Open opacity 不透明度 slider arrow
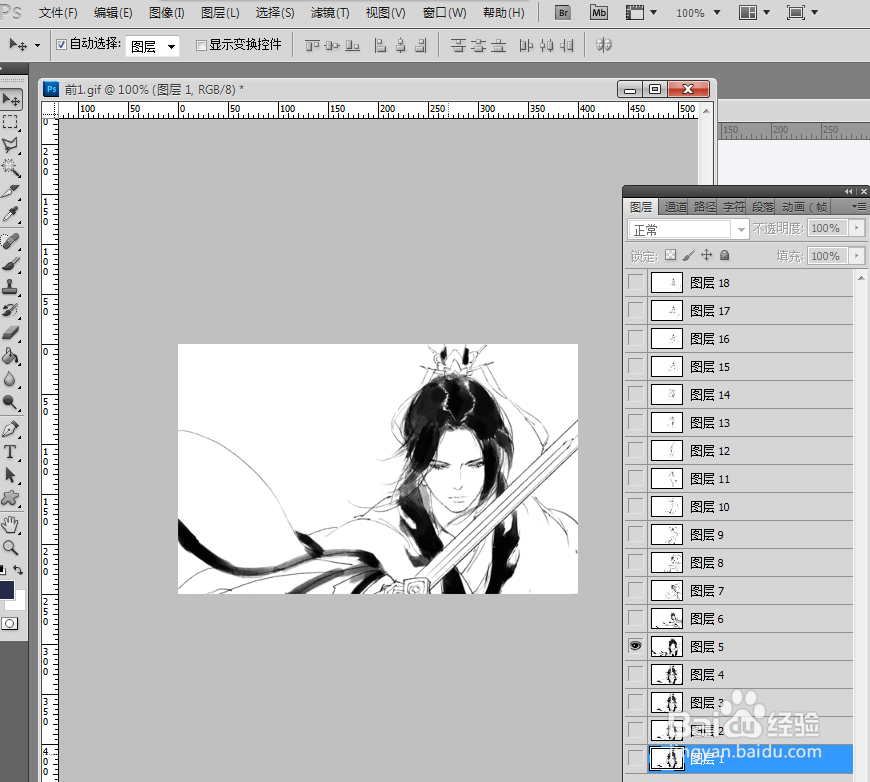The width and height of the screenshot is (870, 782). point(857,228)
